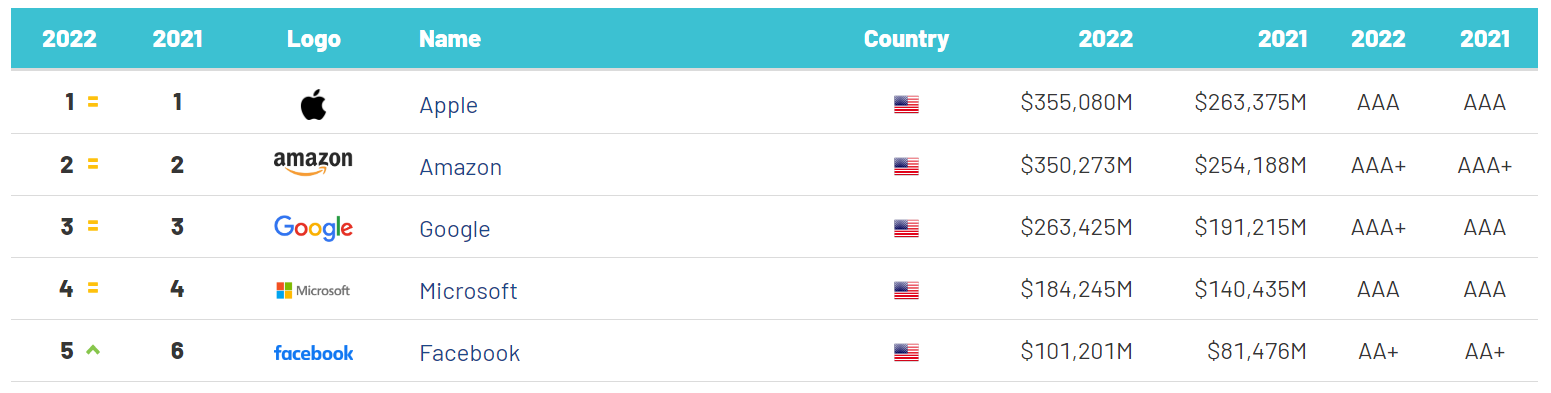Click the Google logo

click(313, 228)
